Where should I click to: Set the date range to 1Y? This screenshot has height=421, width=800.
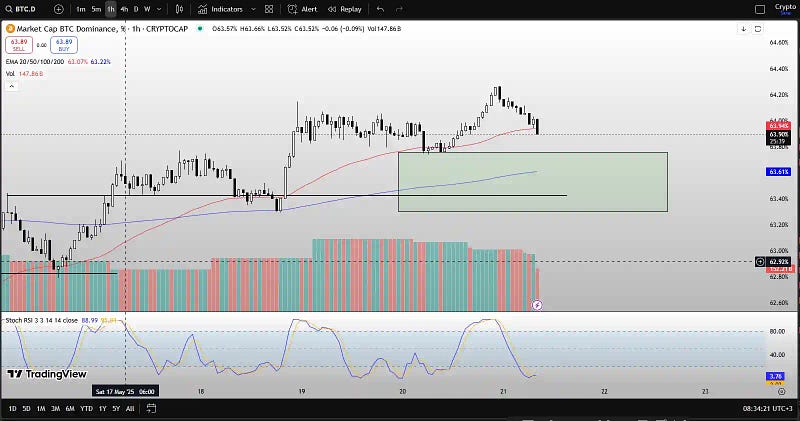(x=103, y=408)
